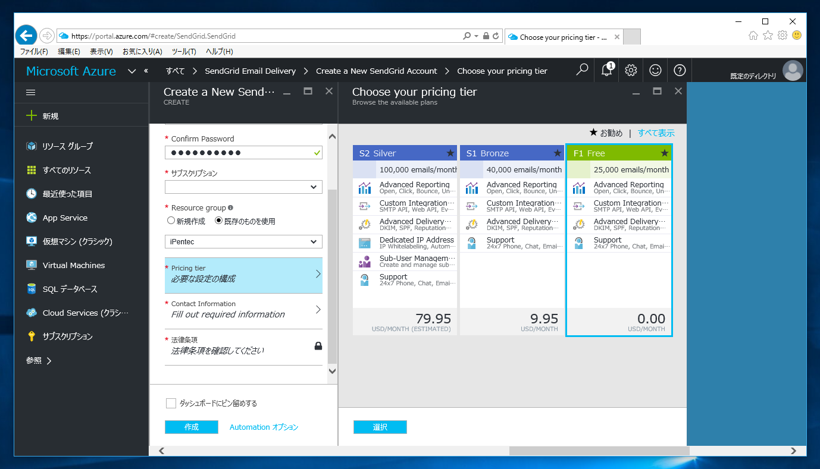Image resolution: width=820 pixels, height=469 pixels.
Task: Expand the Azure directory chevron next to logo
Action: 132,71
